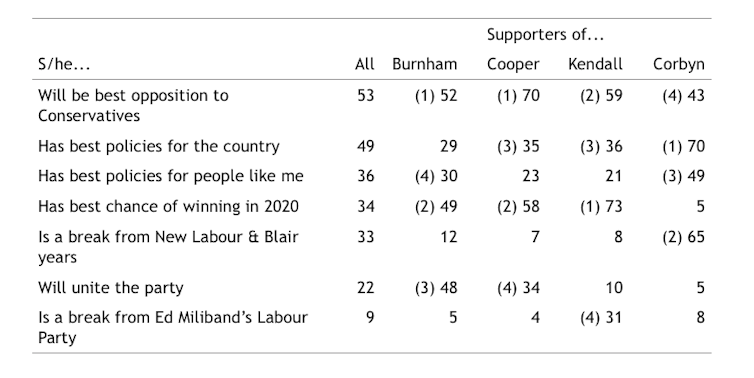Click the 'S/he...' row header label
Image resolution: width=754 pixels, height=378 pixels.
tap(64, 64)
